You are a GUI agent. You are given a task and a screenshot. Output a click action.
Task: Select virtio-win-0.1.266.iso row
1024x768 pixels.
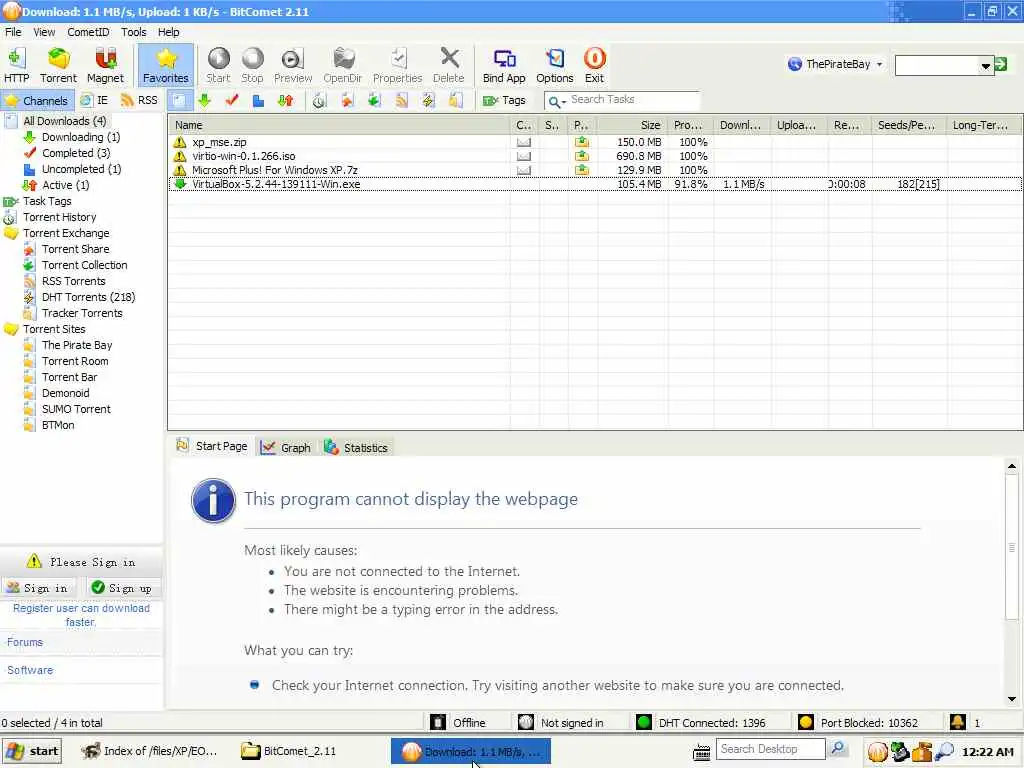pyautogui.click(x=595, y=156)
